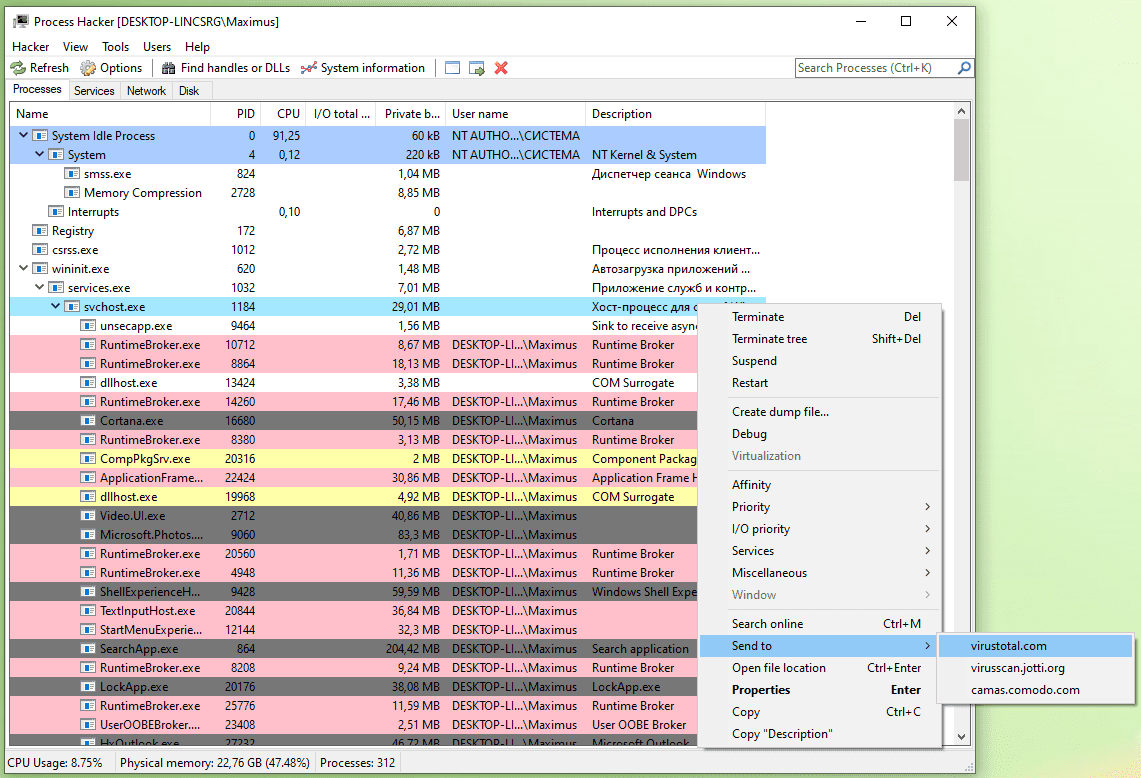Select the RuntimeBroker.exe row with PID 10712
The width and height of the screenshot is (1141, 778).
tap(354, 345)
